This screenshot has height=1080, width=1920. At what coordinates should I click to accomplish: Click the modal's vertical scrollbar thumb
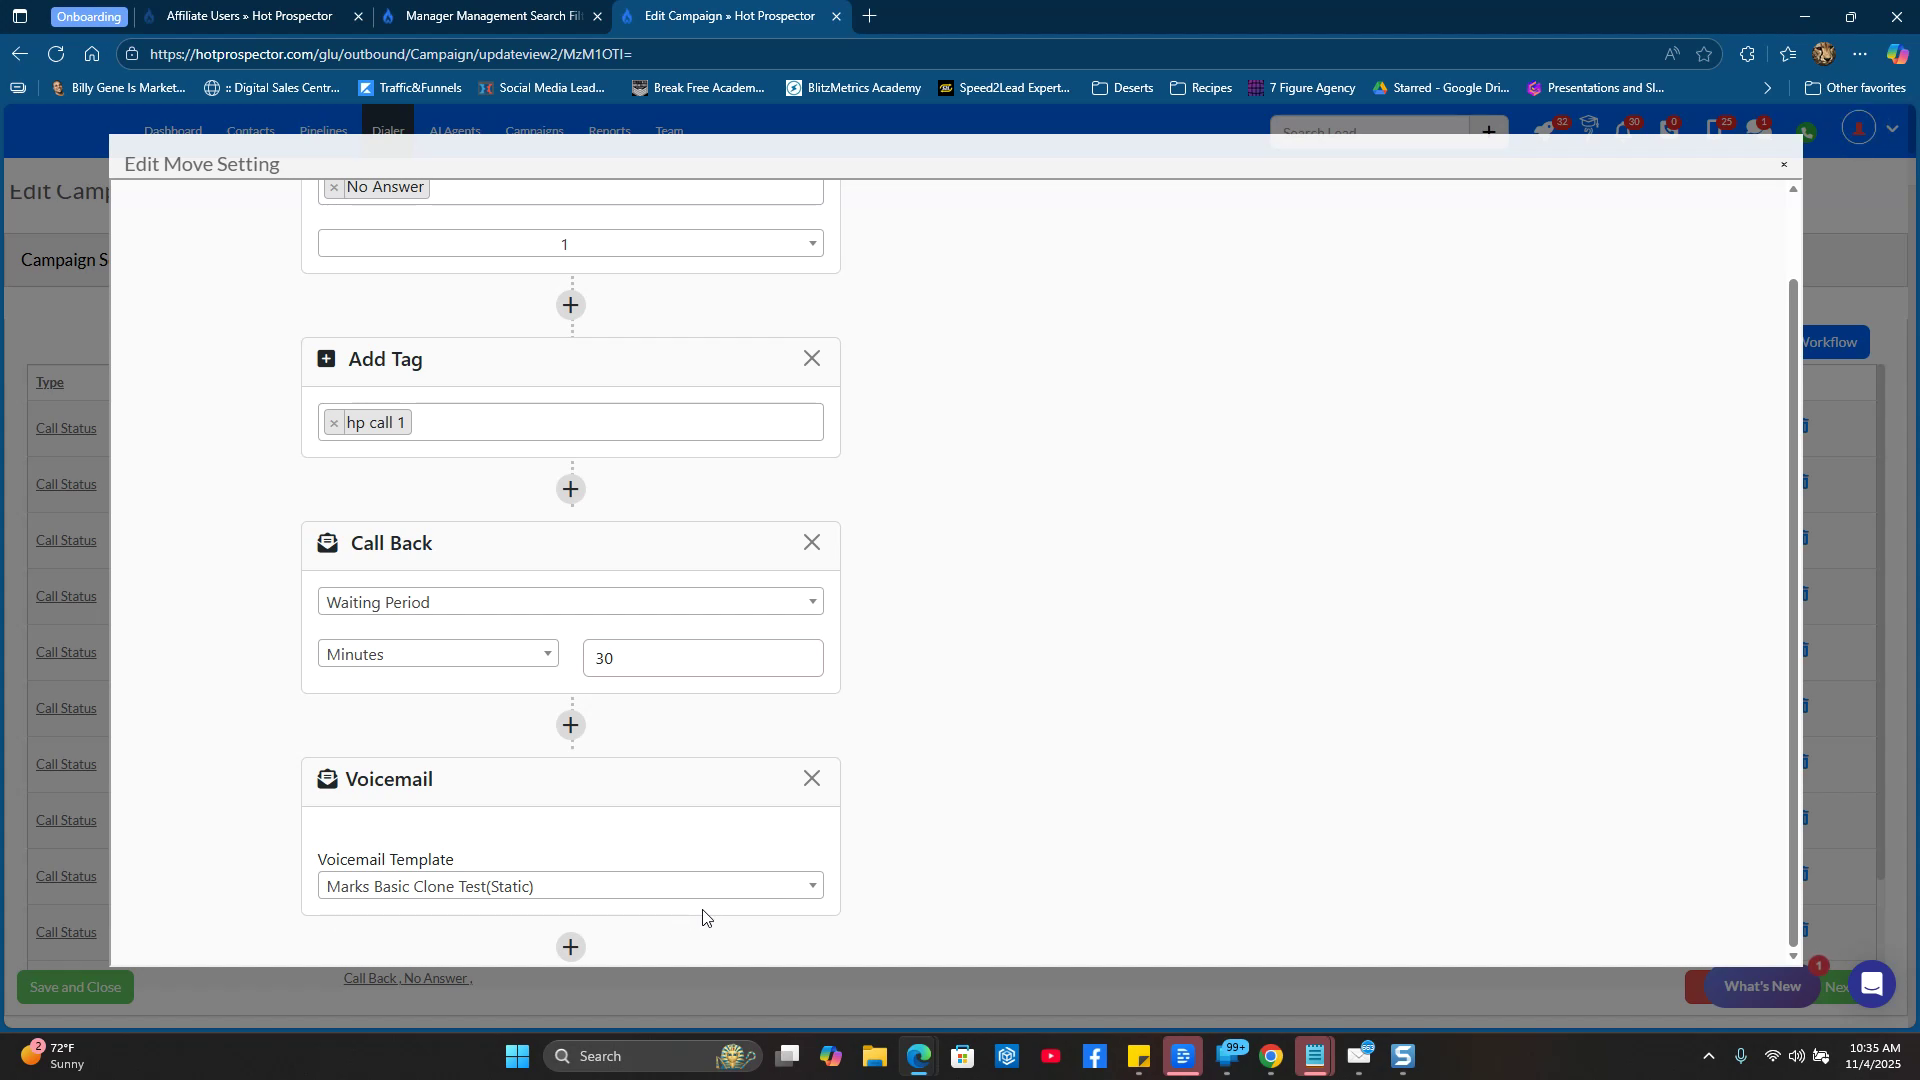[x=1792, y=610]
